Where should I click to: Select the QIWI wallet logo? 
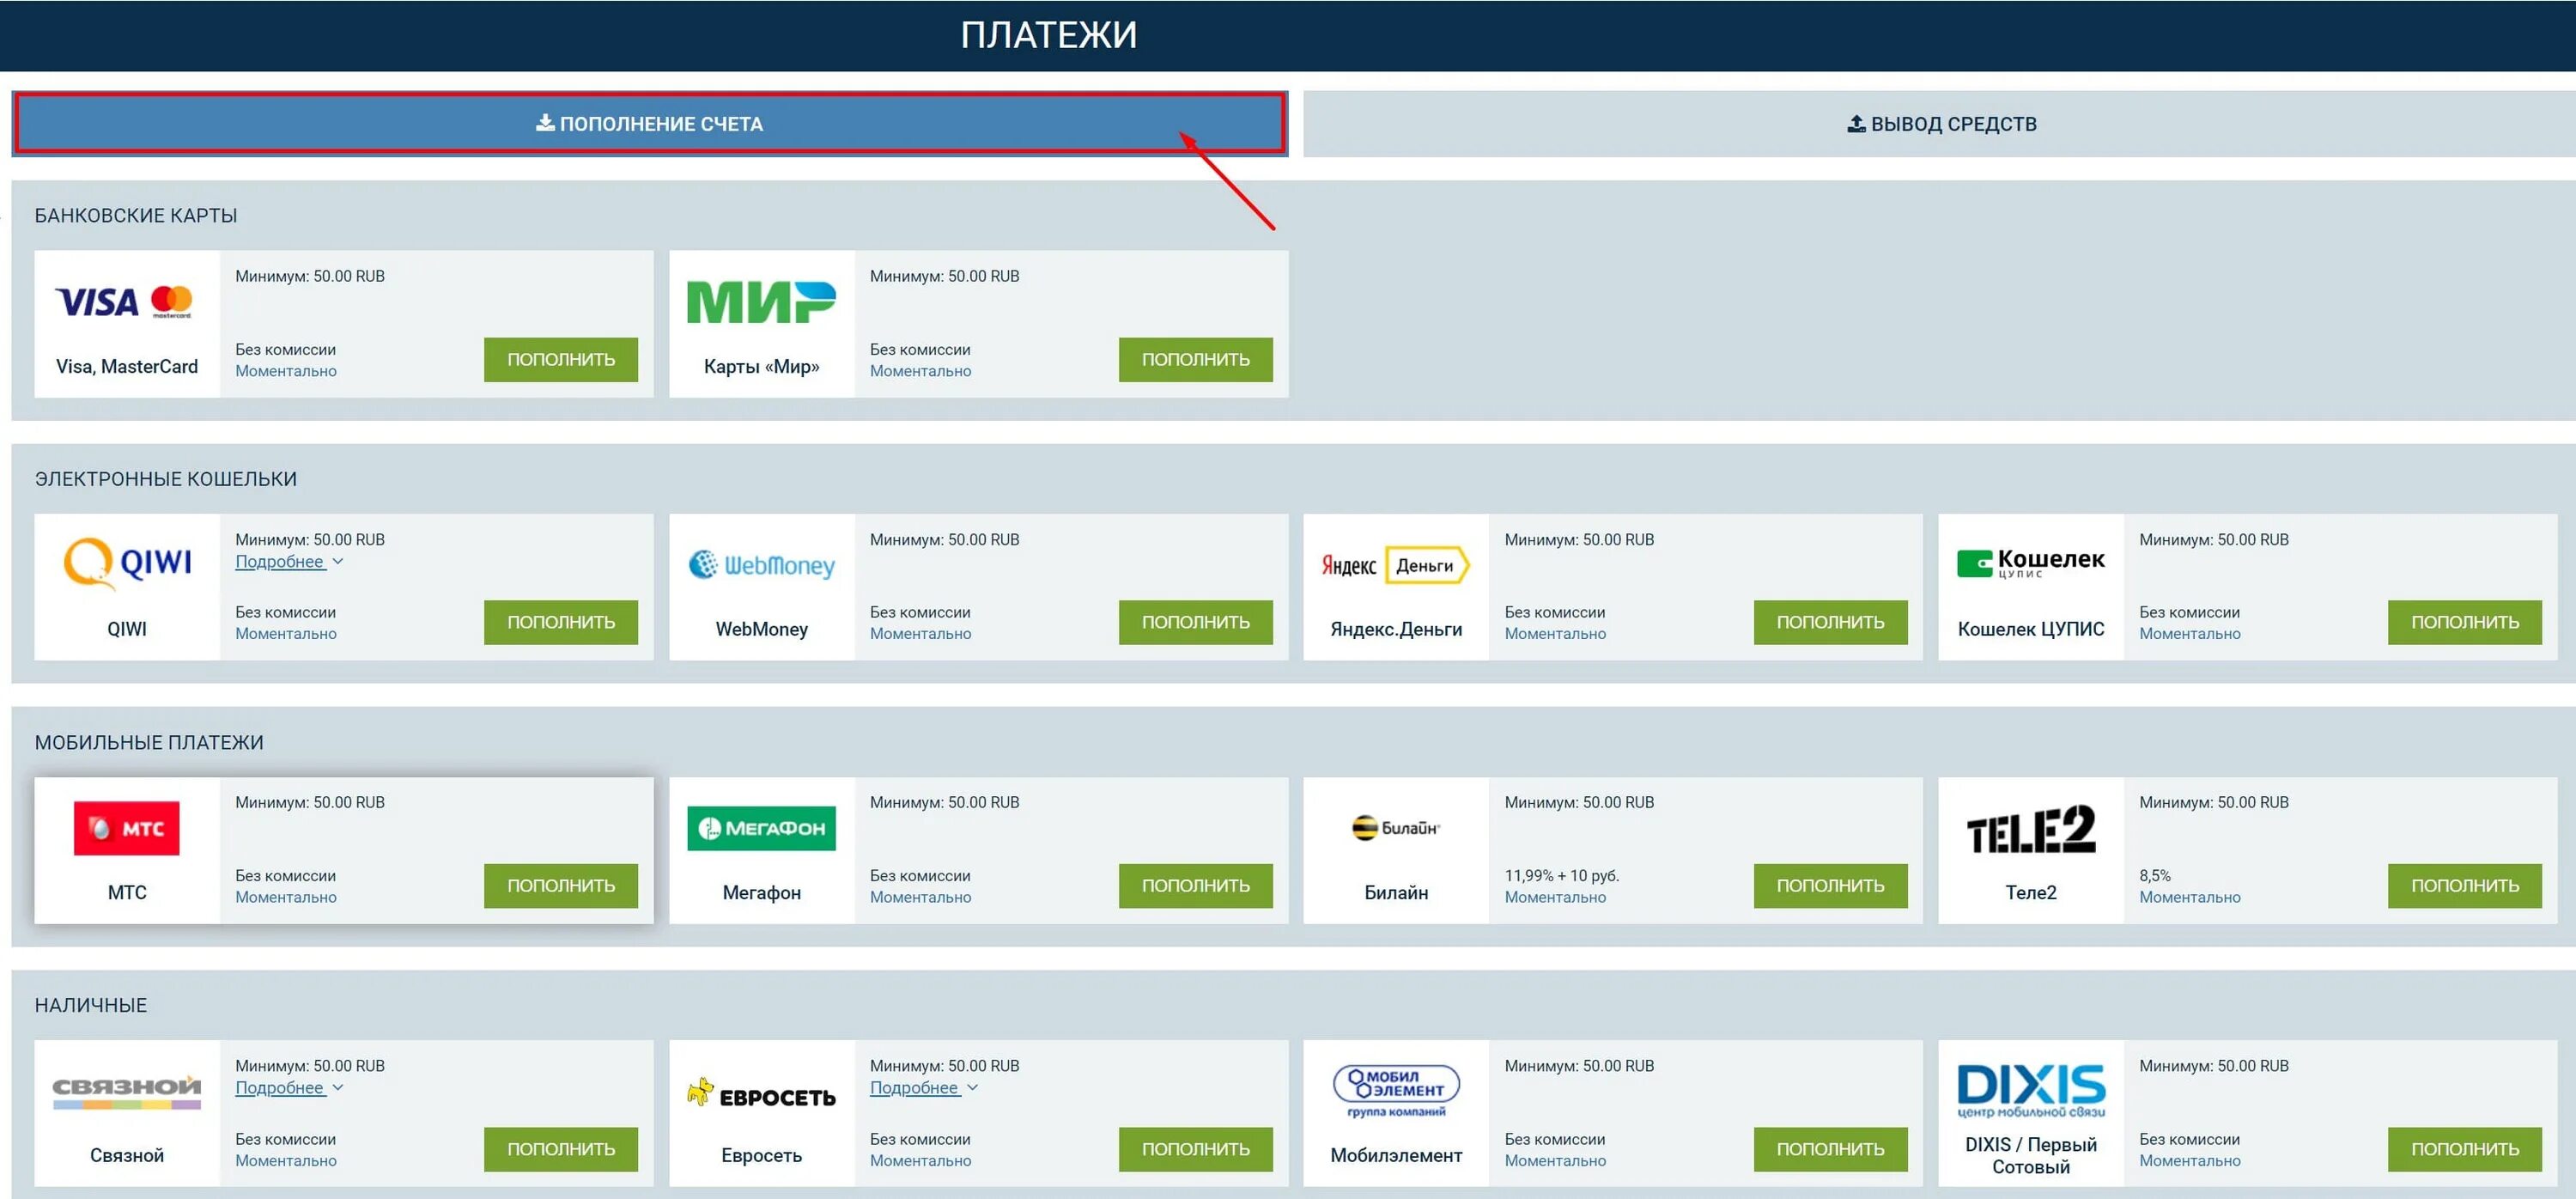pyautogui.click(x=127, y=564)
